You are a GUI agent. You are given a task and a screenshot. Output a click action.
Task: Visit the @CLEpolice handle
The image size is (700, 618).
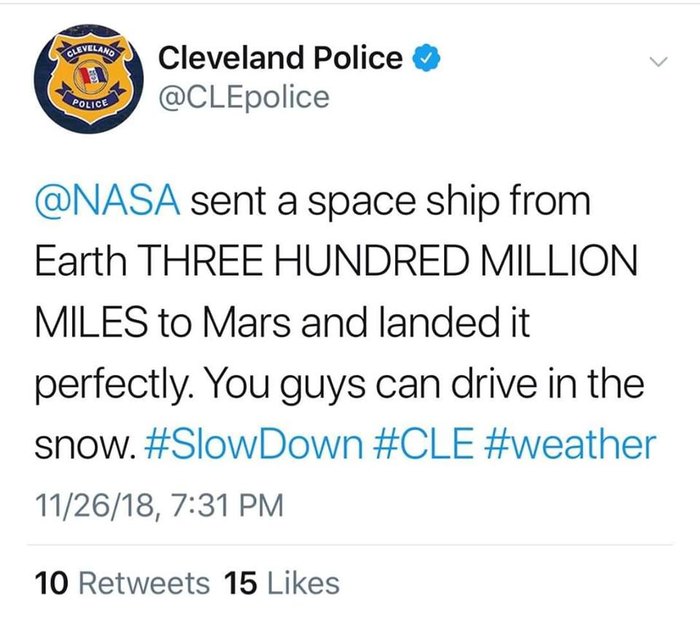[244, 97]
